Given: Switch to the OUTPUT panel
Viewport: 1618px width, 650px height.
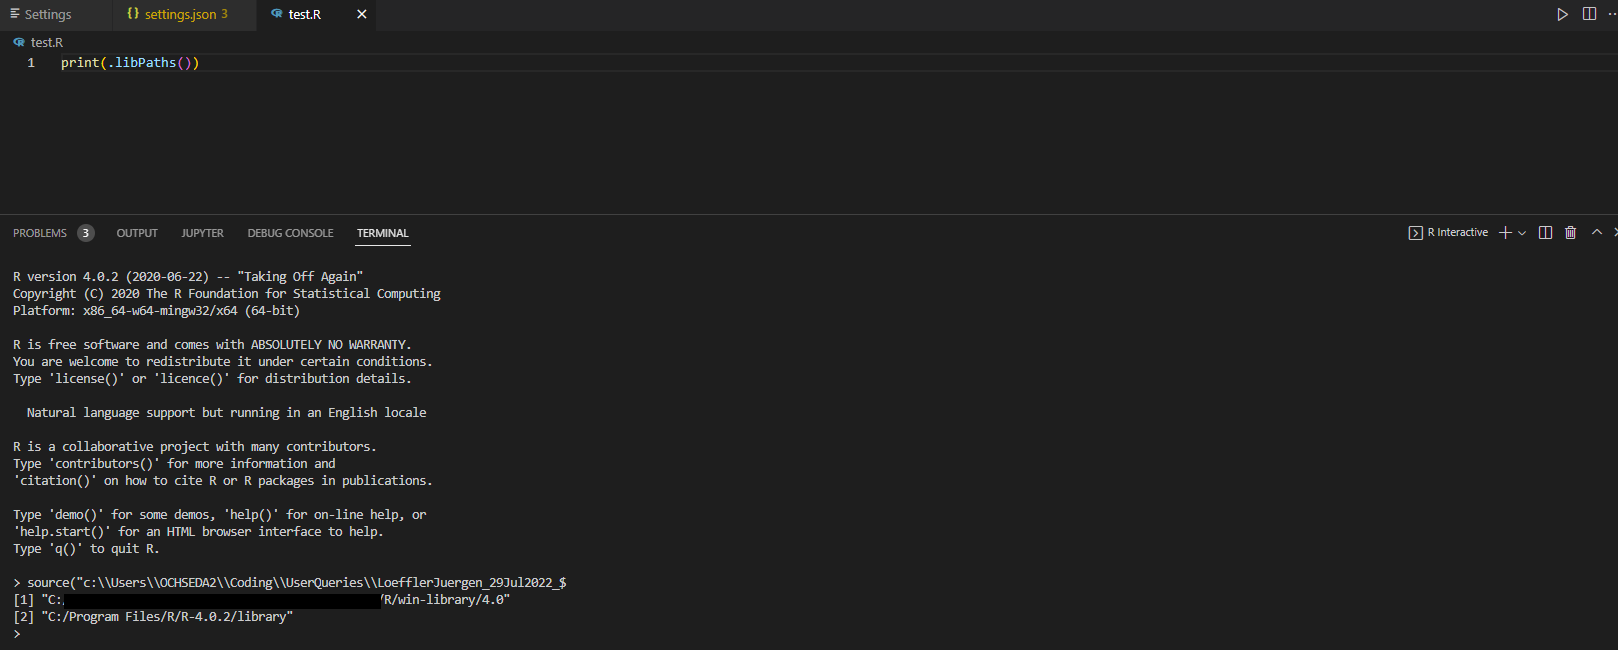Looking at the screenshot, I should pyautogui.click(x=137, y=232).
